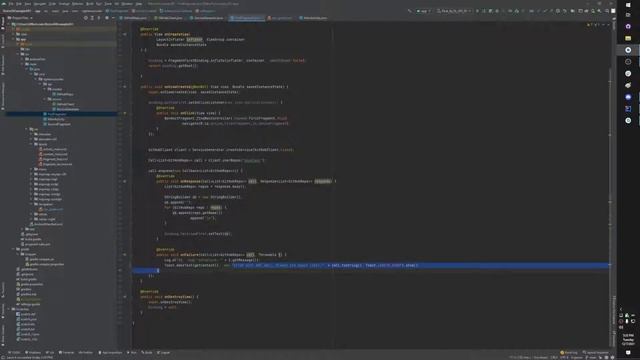Open the App Inspection tool window
Screen dimensions: 640x360
click(110, 353)
